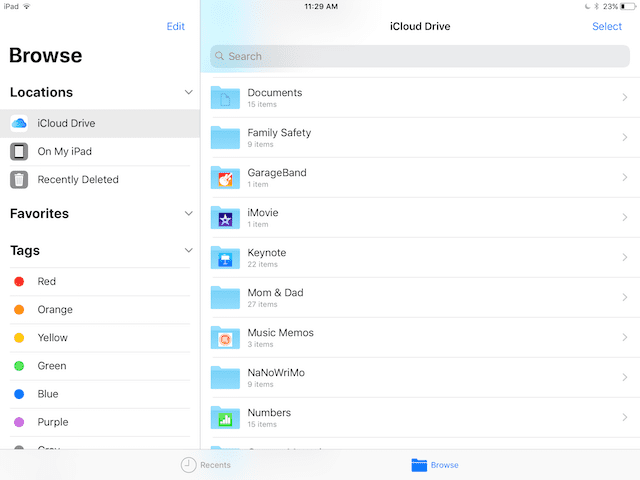The image size is (640, 480).
Task: Choose the Green tag color dot
Action: tap(19, 366)
